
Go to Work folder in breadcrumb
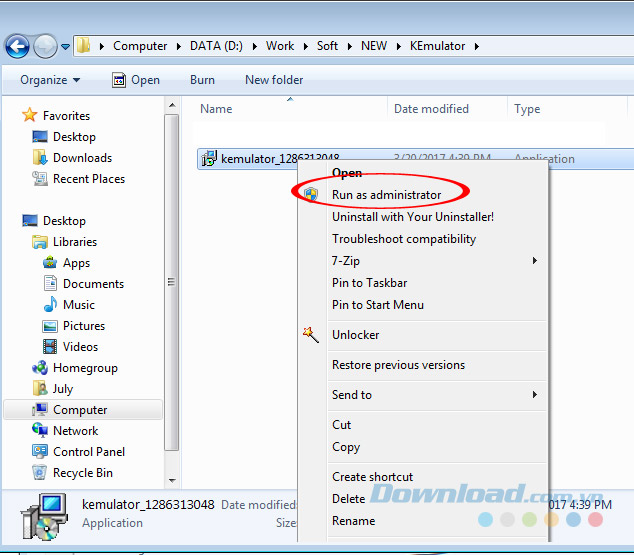[280, 46]
